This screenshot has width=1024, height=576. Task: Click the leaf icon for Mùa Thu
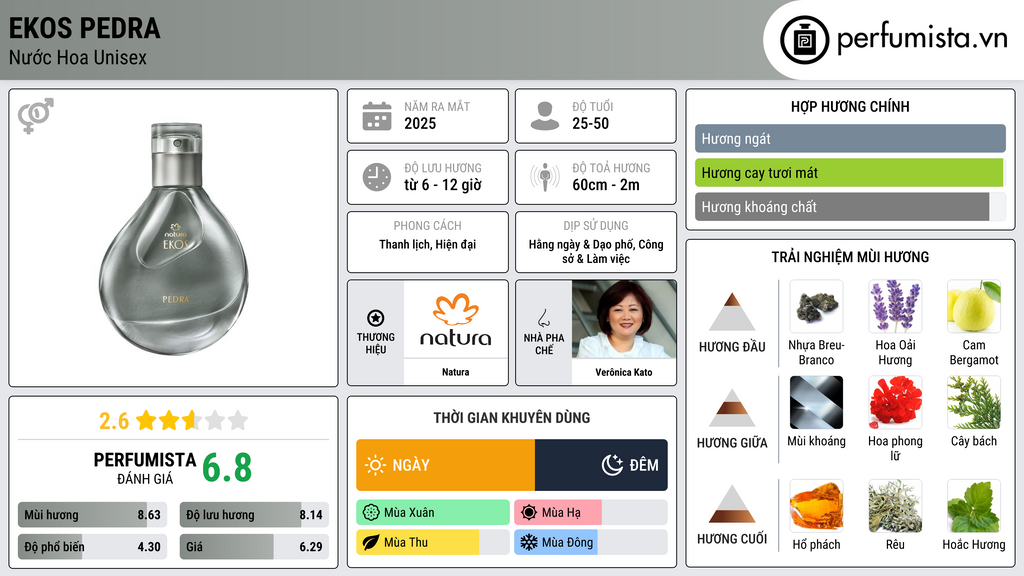[x=371, y=543]
